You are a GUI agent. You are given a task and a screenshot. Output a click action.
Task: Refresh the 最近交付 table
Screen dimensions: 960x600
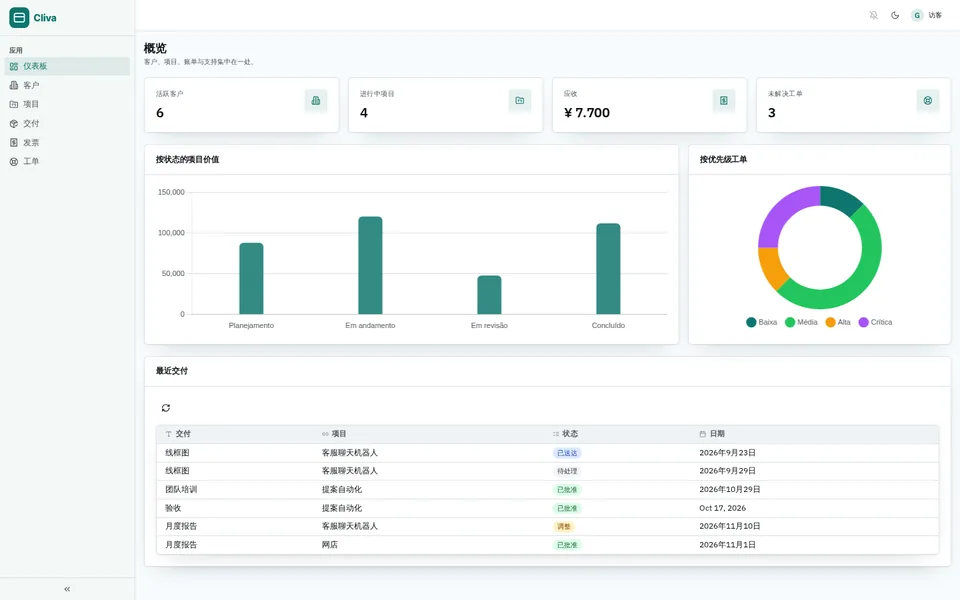(x=166, y=408)
